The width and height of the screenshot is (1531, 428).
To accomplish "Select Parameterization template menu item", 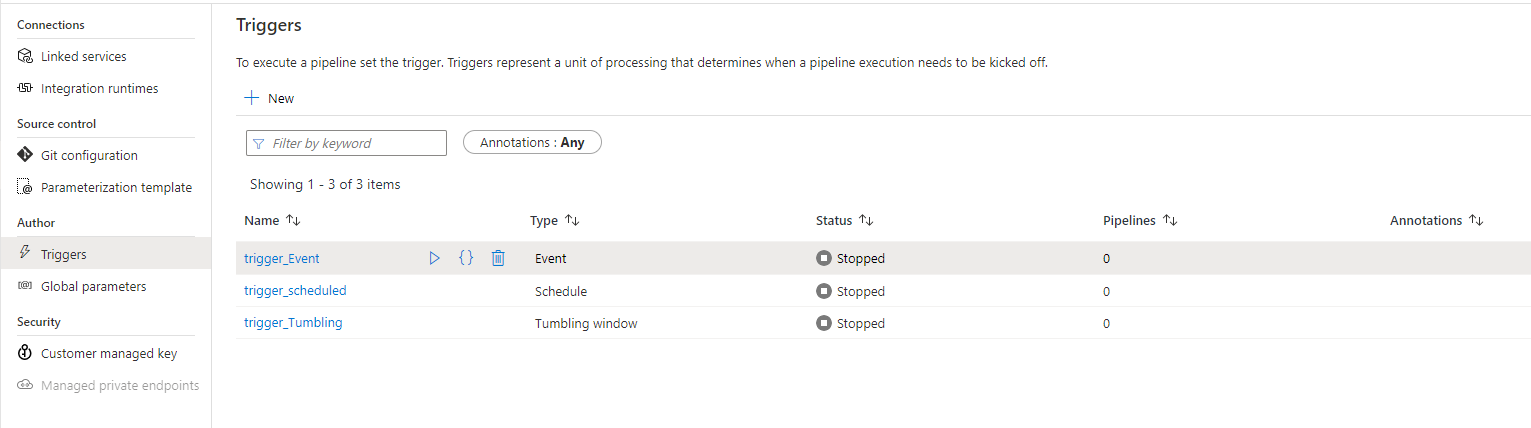I will (116, 187).
